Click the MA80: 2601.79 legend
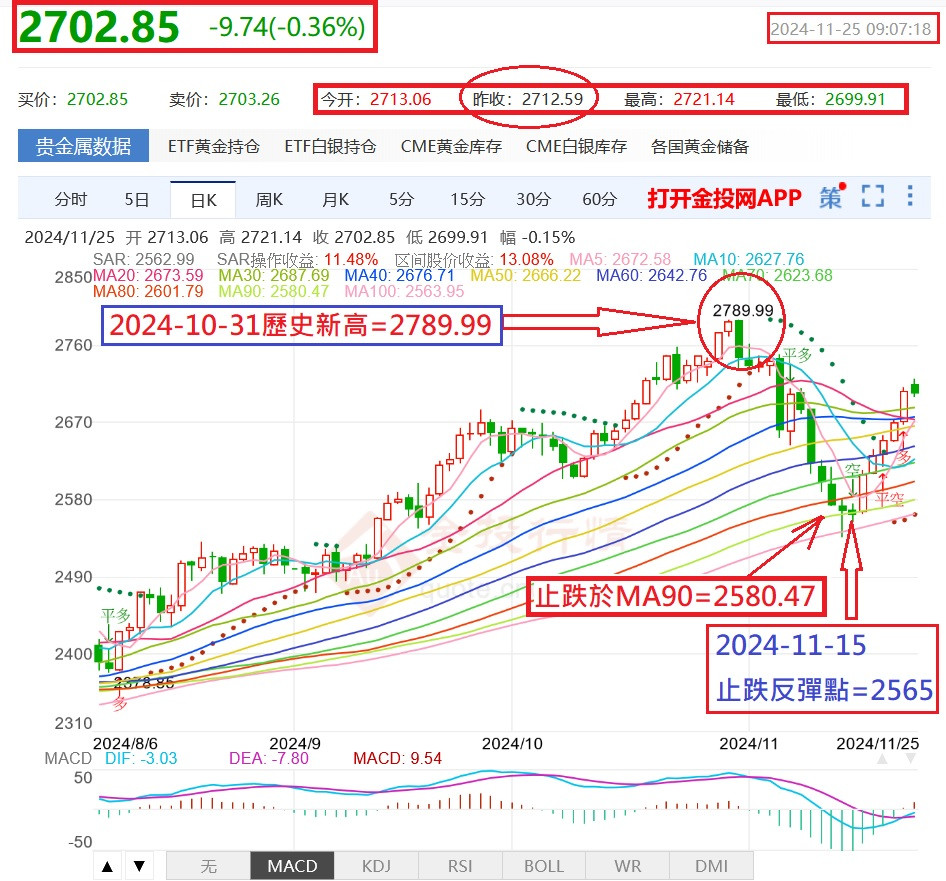Image resolution: width=946 pixels, height=881 pixels. pyautogui.click(x=148, y=291)
